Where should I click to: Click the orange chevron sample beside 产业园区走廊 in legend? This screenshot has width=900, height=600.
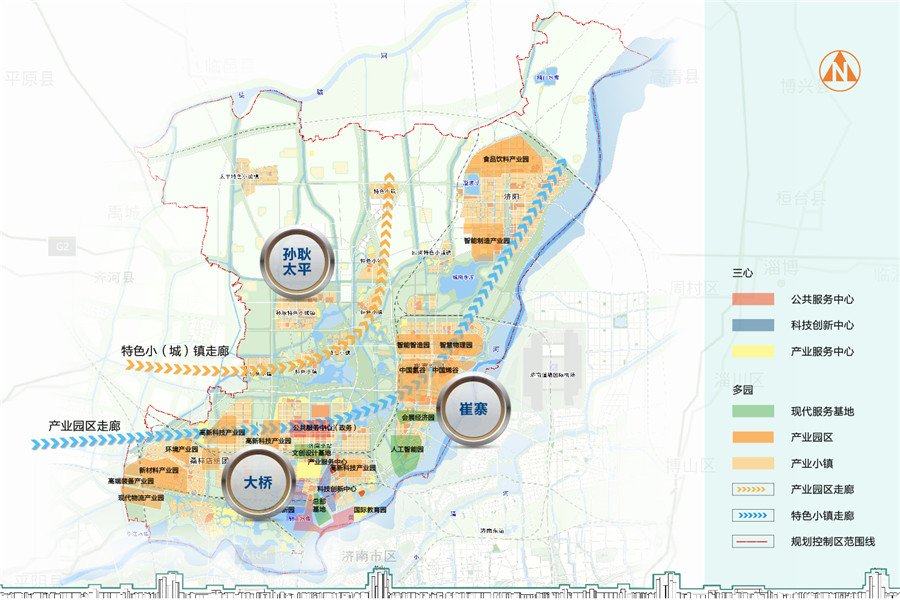tap(753, 489)
